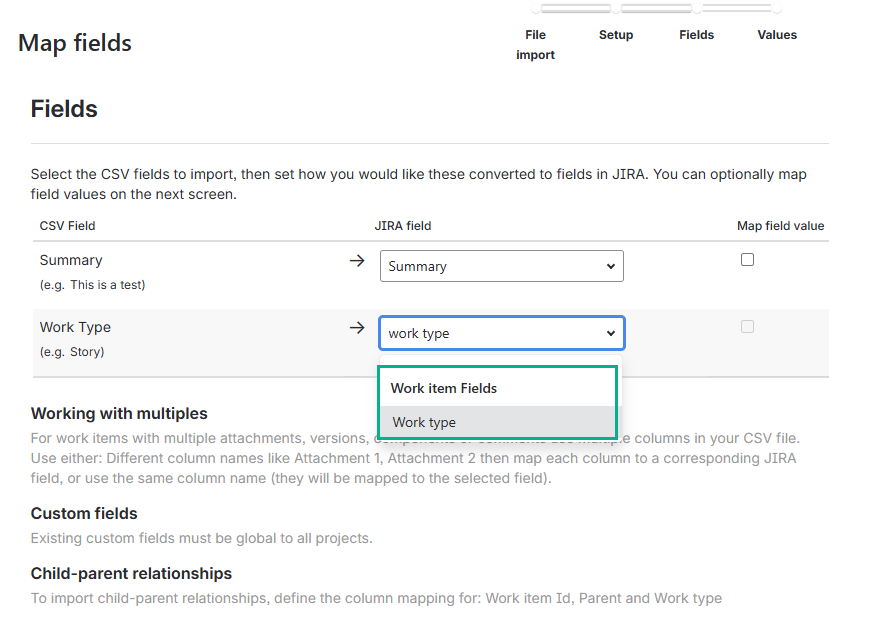This screenshot has width=877, height=621.
Task: Jump to the Values step label
Action: tap(777, 35)
